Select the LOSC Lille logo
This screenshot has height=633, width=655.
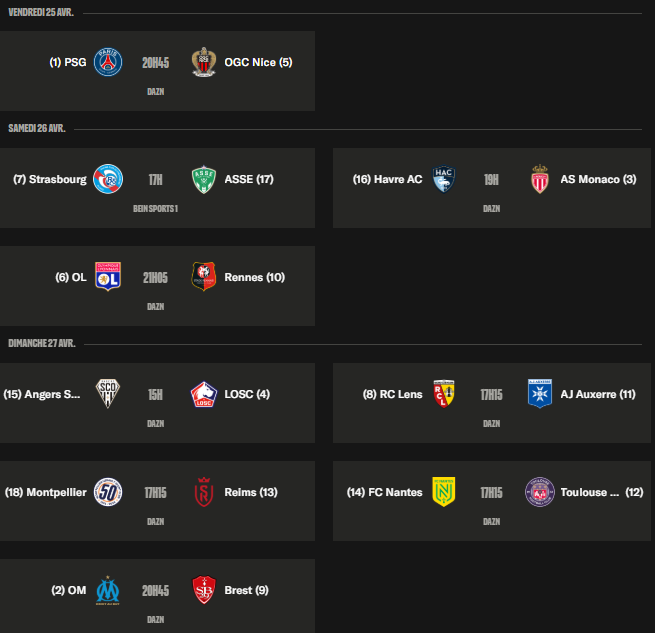click(204, 394)
